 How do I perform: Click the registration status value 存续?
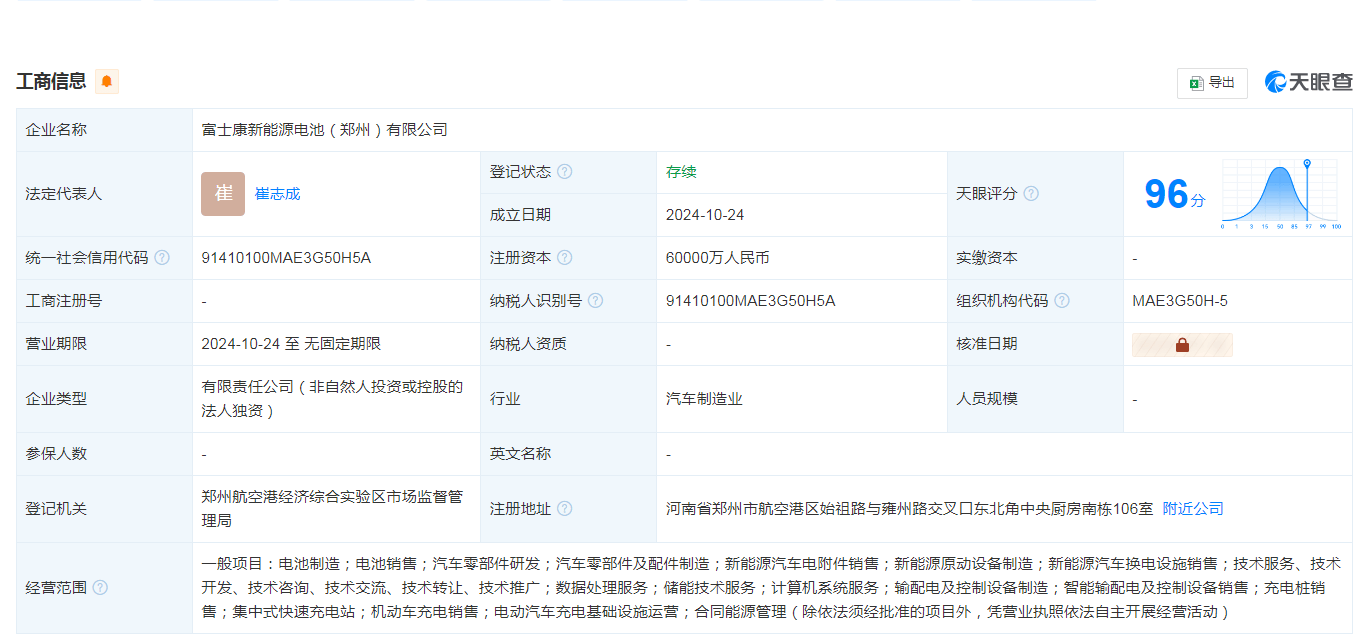coord(681,172)
